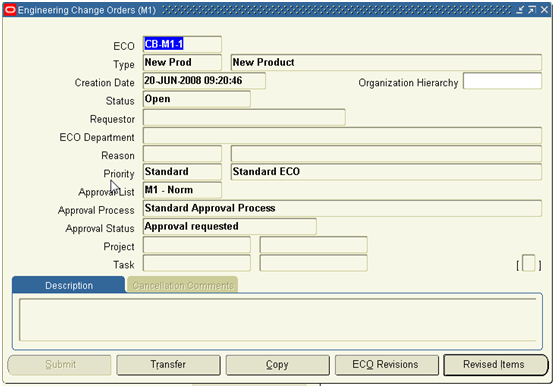Focus the ECO number field

coord(182,44)
